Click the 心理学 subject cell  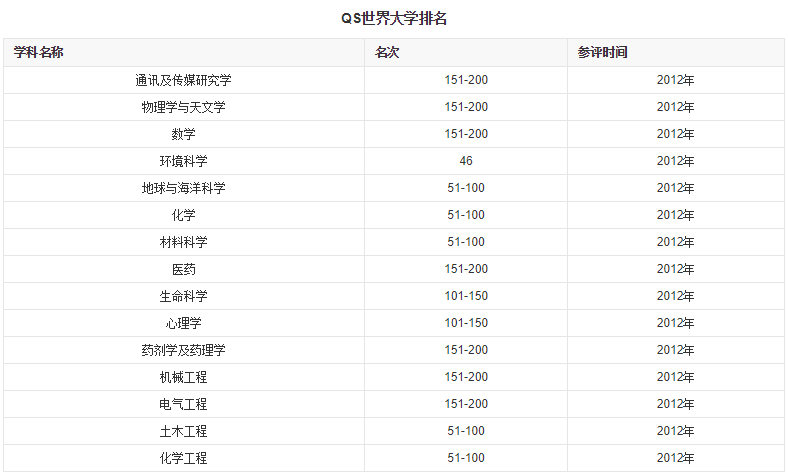[x=183, y=323]
